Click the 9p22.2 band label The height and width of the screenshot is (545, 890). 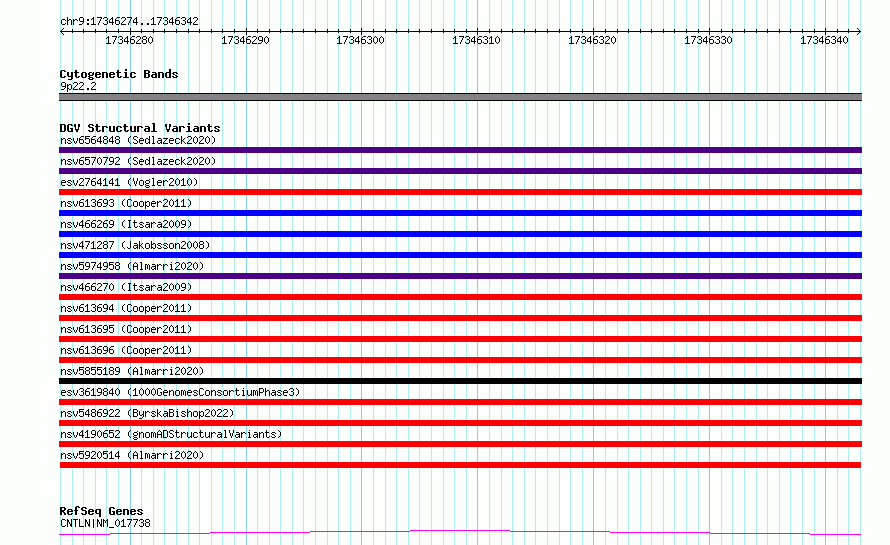pyautogui.click(x=78, y=86)
